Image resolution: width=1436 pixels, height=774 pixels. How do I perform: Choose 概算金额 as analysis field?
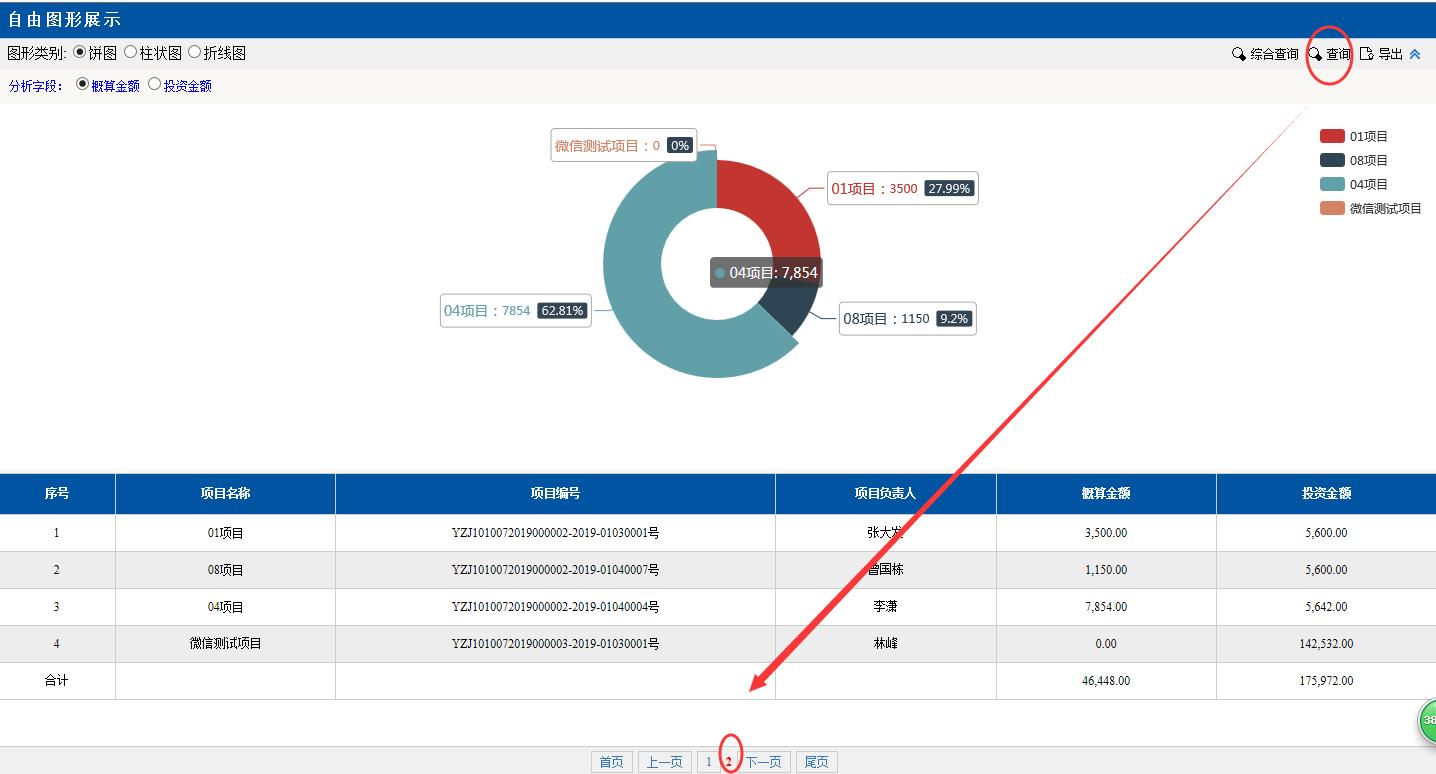[83, 85]
